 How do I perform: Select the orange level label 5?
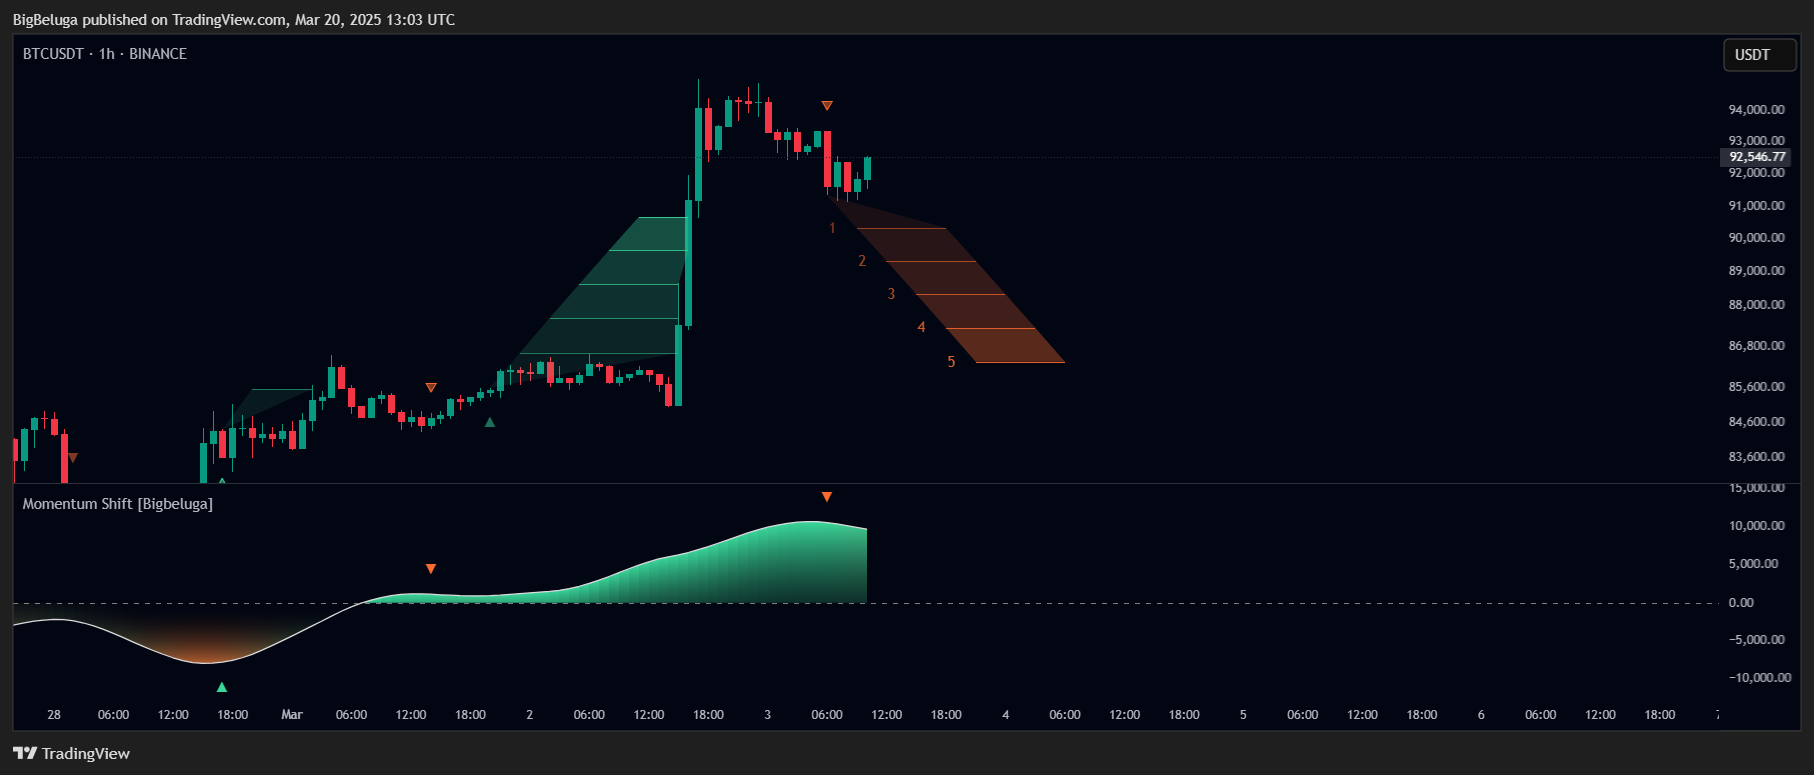[951, 362]
